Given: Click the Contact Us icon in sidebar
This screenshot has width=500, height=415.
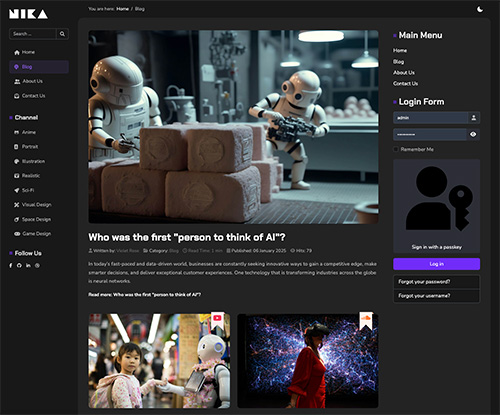Looking at the screenshot, I should (16, 96).
